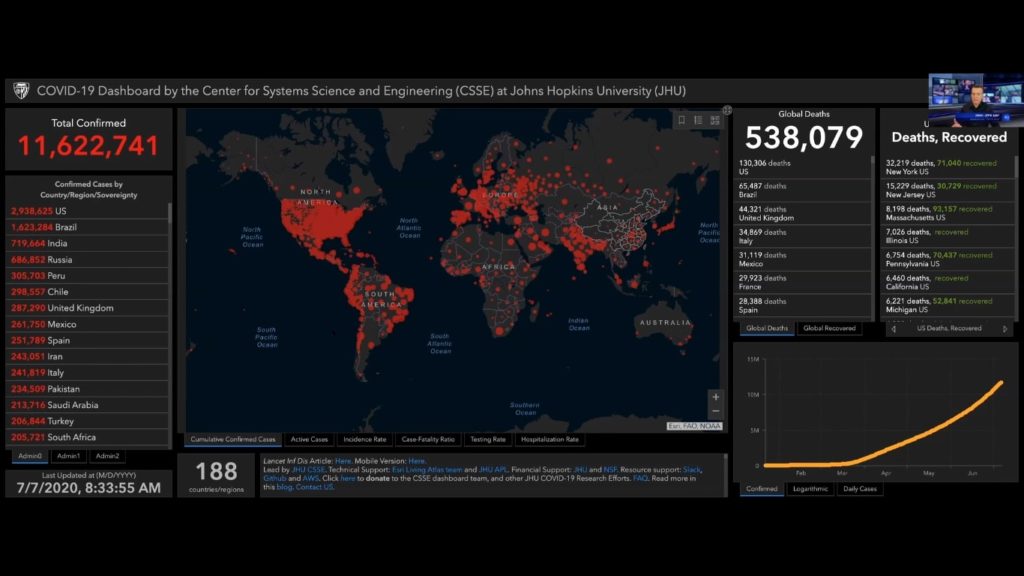Open the FAQ link

[640, 478]
